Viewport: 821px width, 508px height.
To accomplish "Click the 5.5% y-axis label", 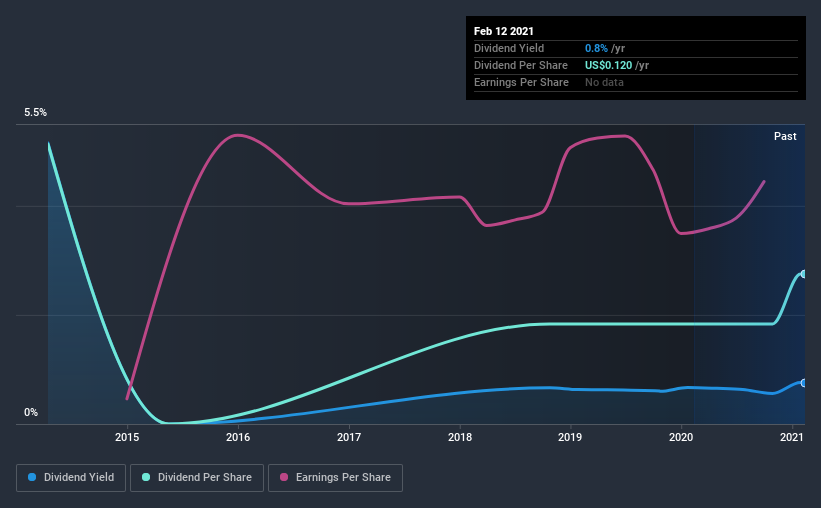I will (x=35, y=113).
